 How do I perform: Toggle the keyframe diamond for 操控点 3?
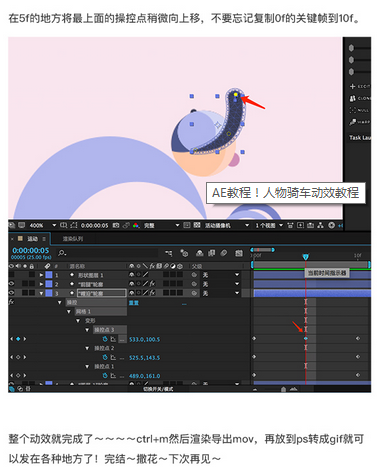tap(18, 339)
